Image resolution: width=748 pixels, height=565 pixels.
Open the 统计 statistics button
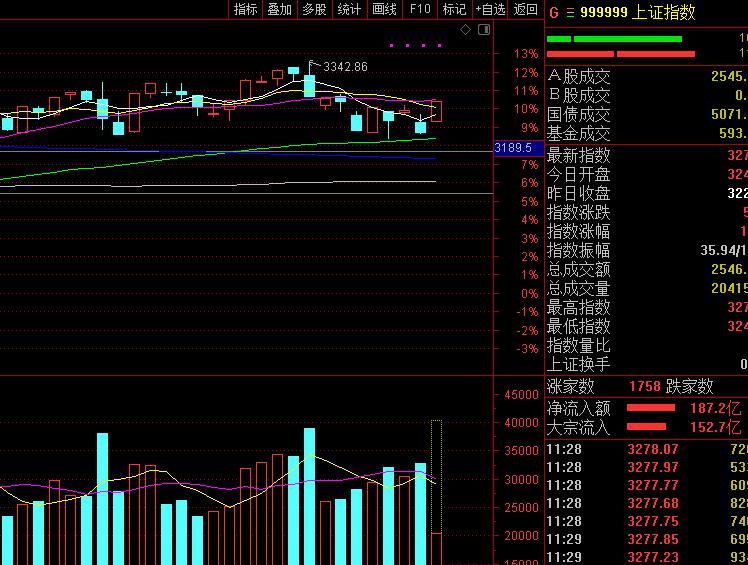(x=349, y=9)
